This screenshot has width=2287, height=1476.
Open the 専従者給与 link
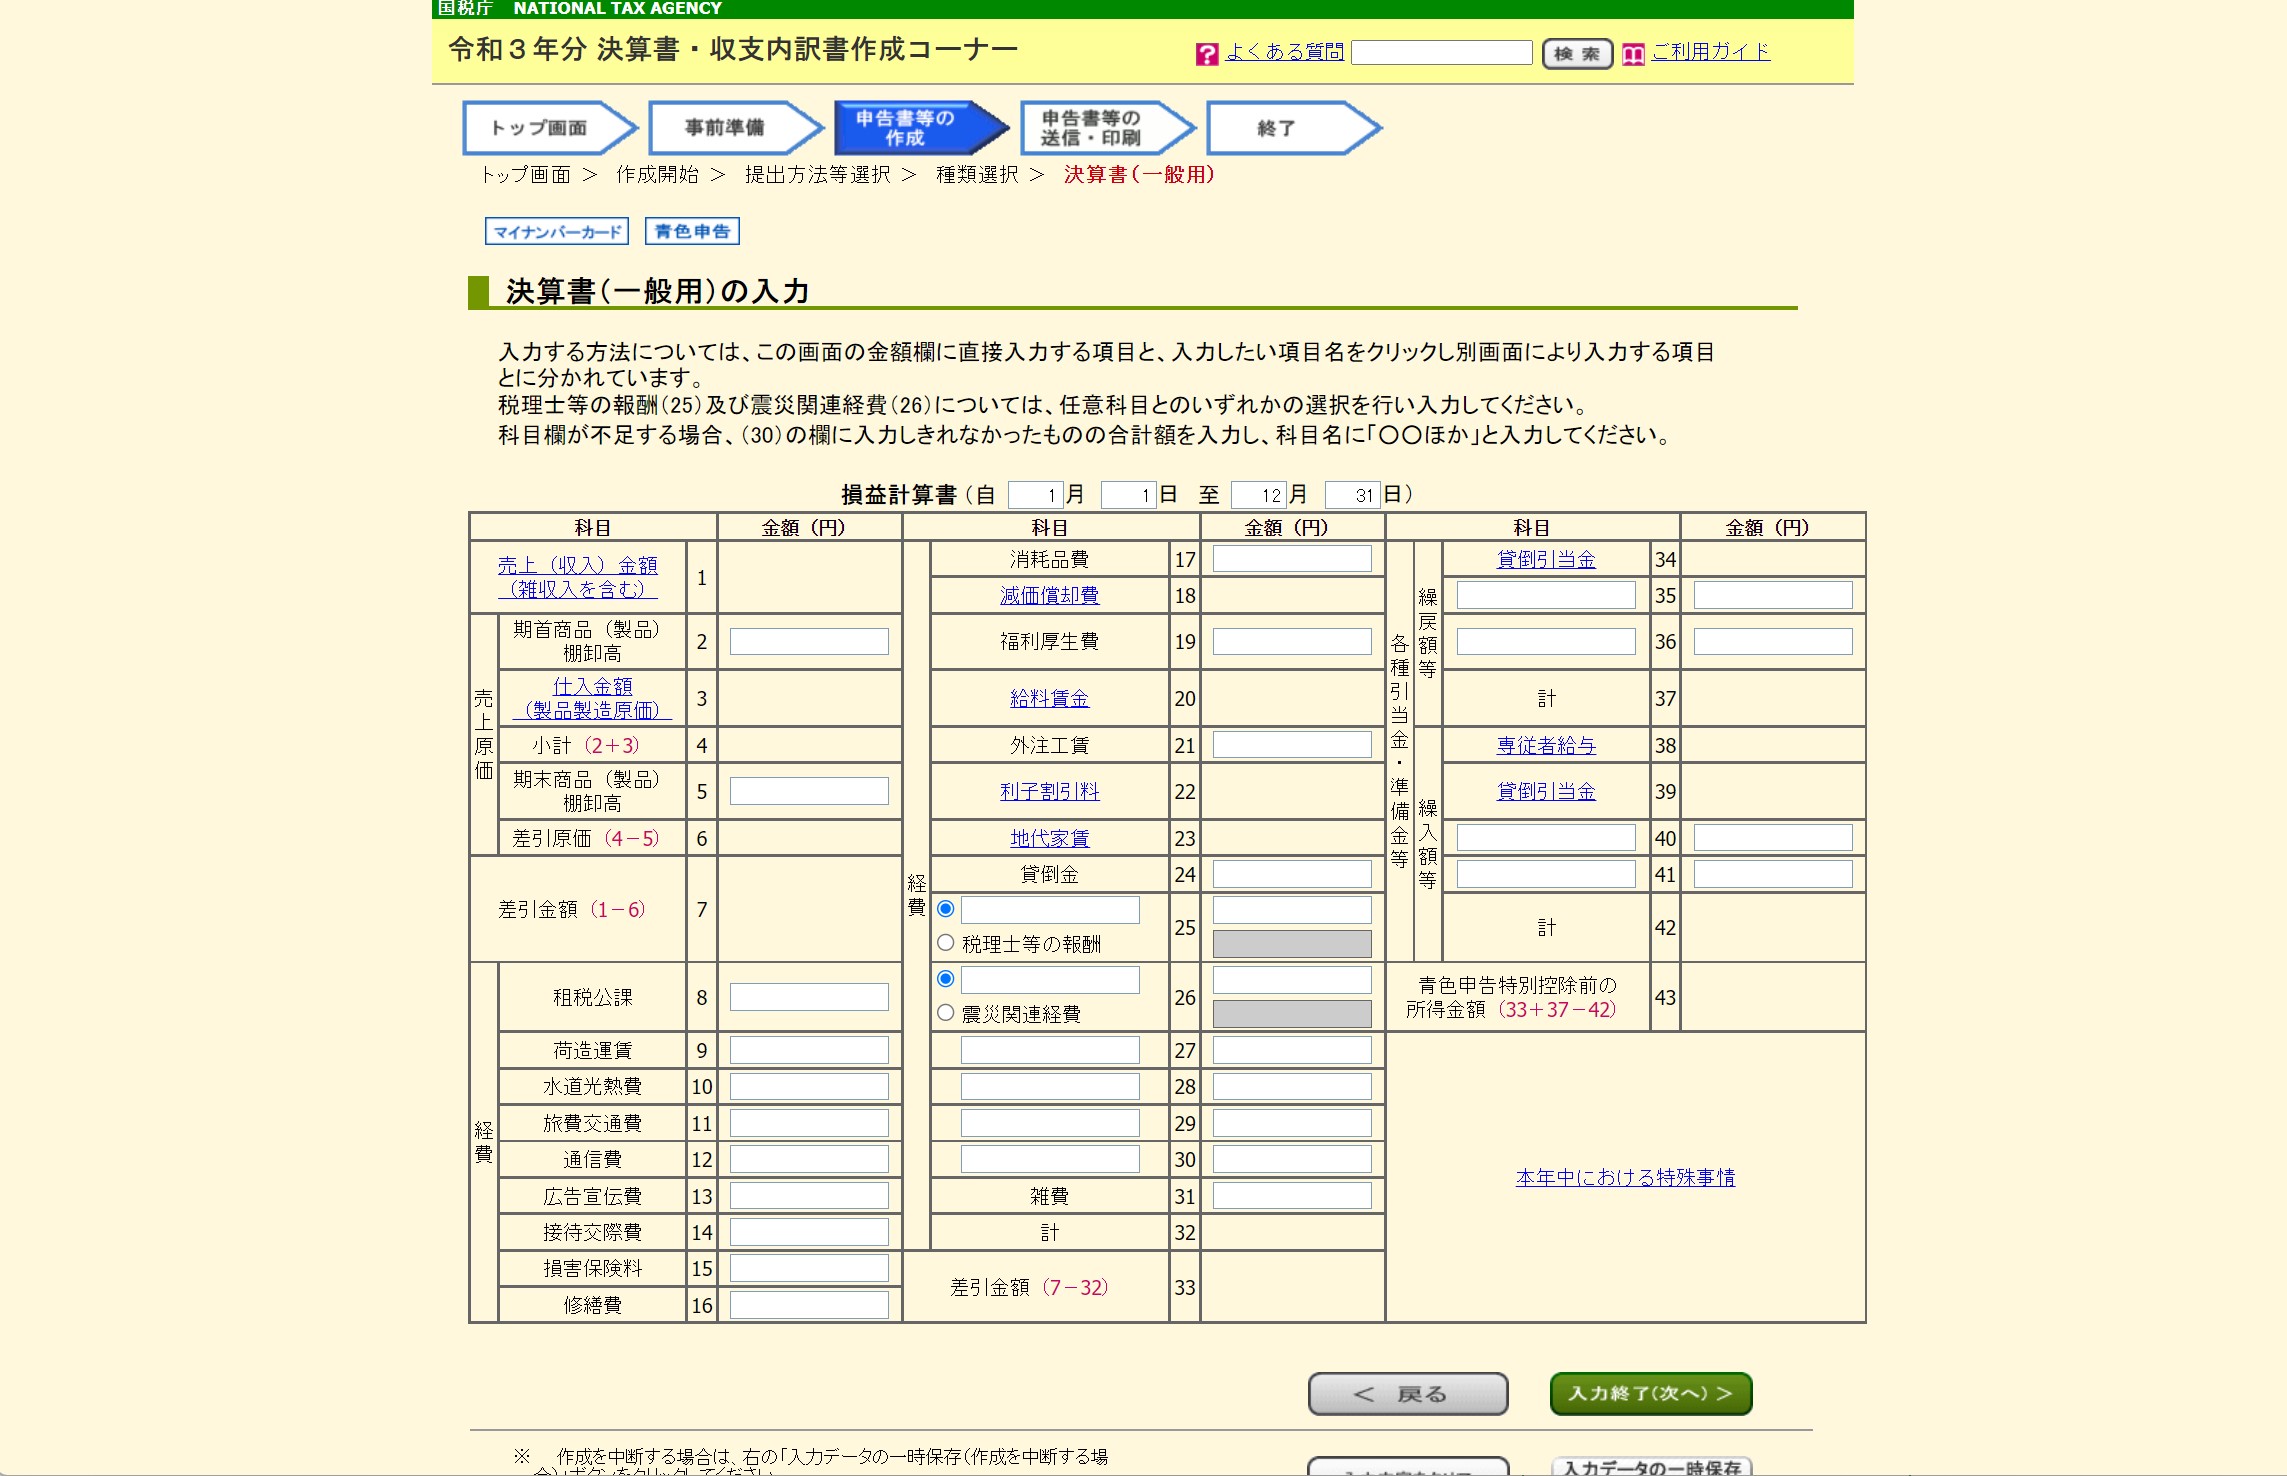(1546, 746)
